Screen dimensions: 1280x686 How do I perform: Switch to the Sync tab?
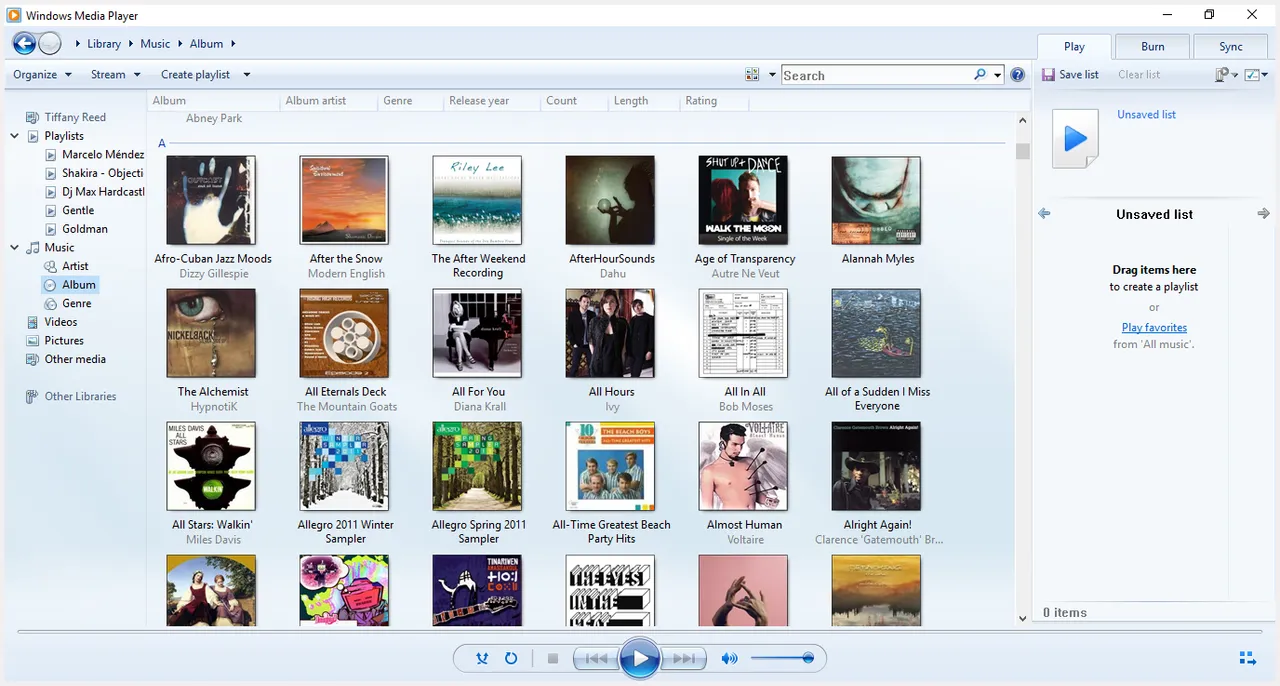1231,46
